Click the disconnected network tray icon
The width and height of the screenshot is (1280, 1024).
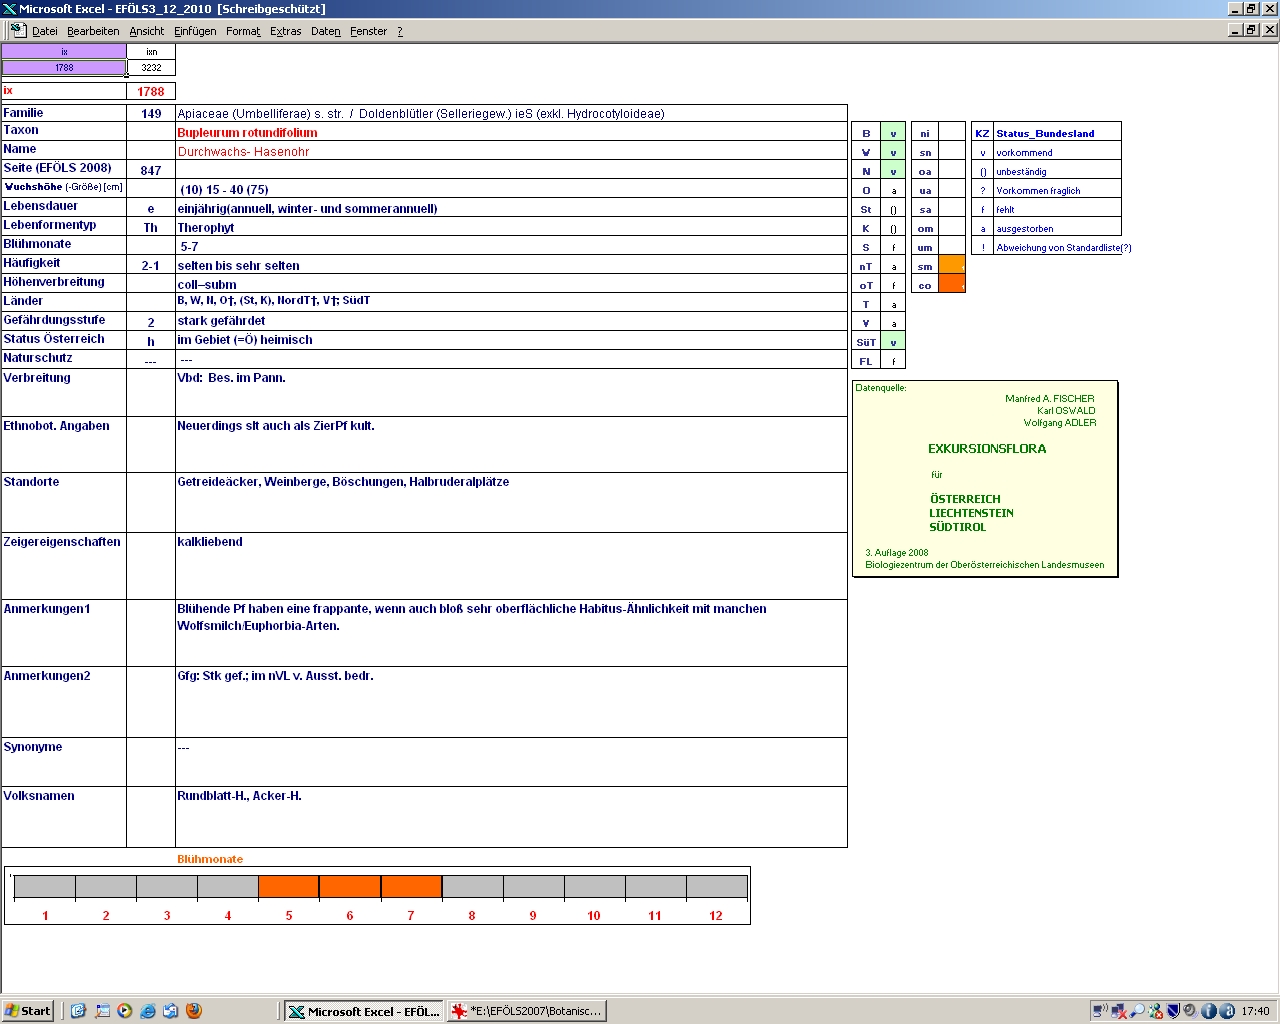tap(1119, 1011)
